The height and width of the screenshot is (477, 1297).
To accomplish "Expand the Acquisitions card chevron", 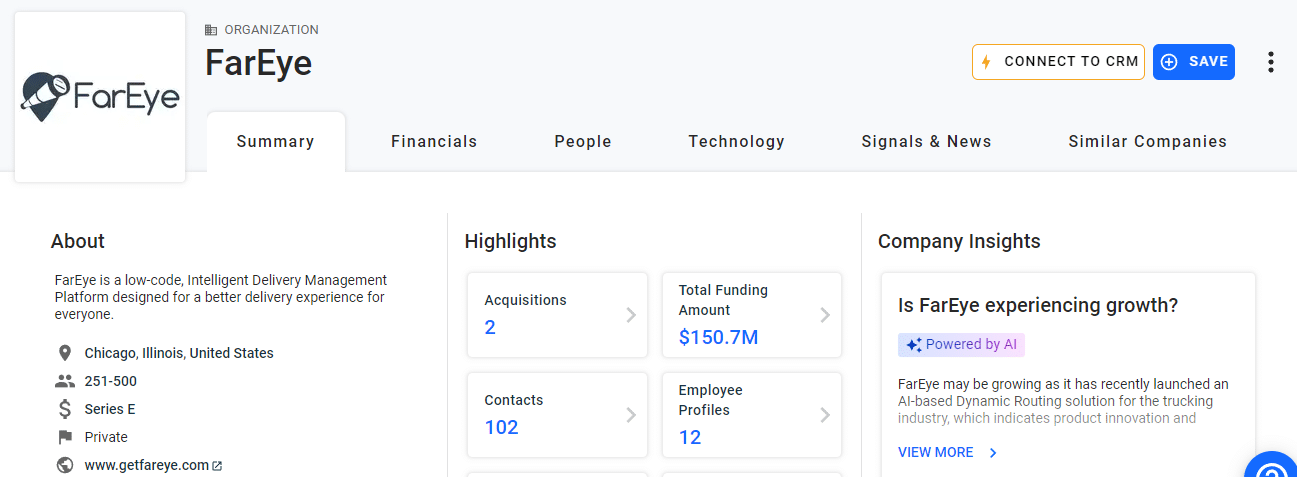I will tap(631, 315).
